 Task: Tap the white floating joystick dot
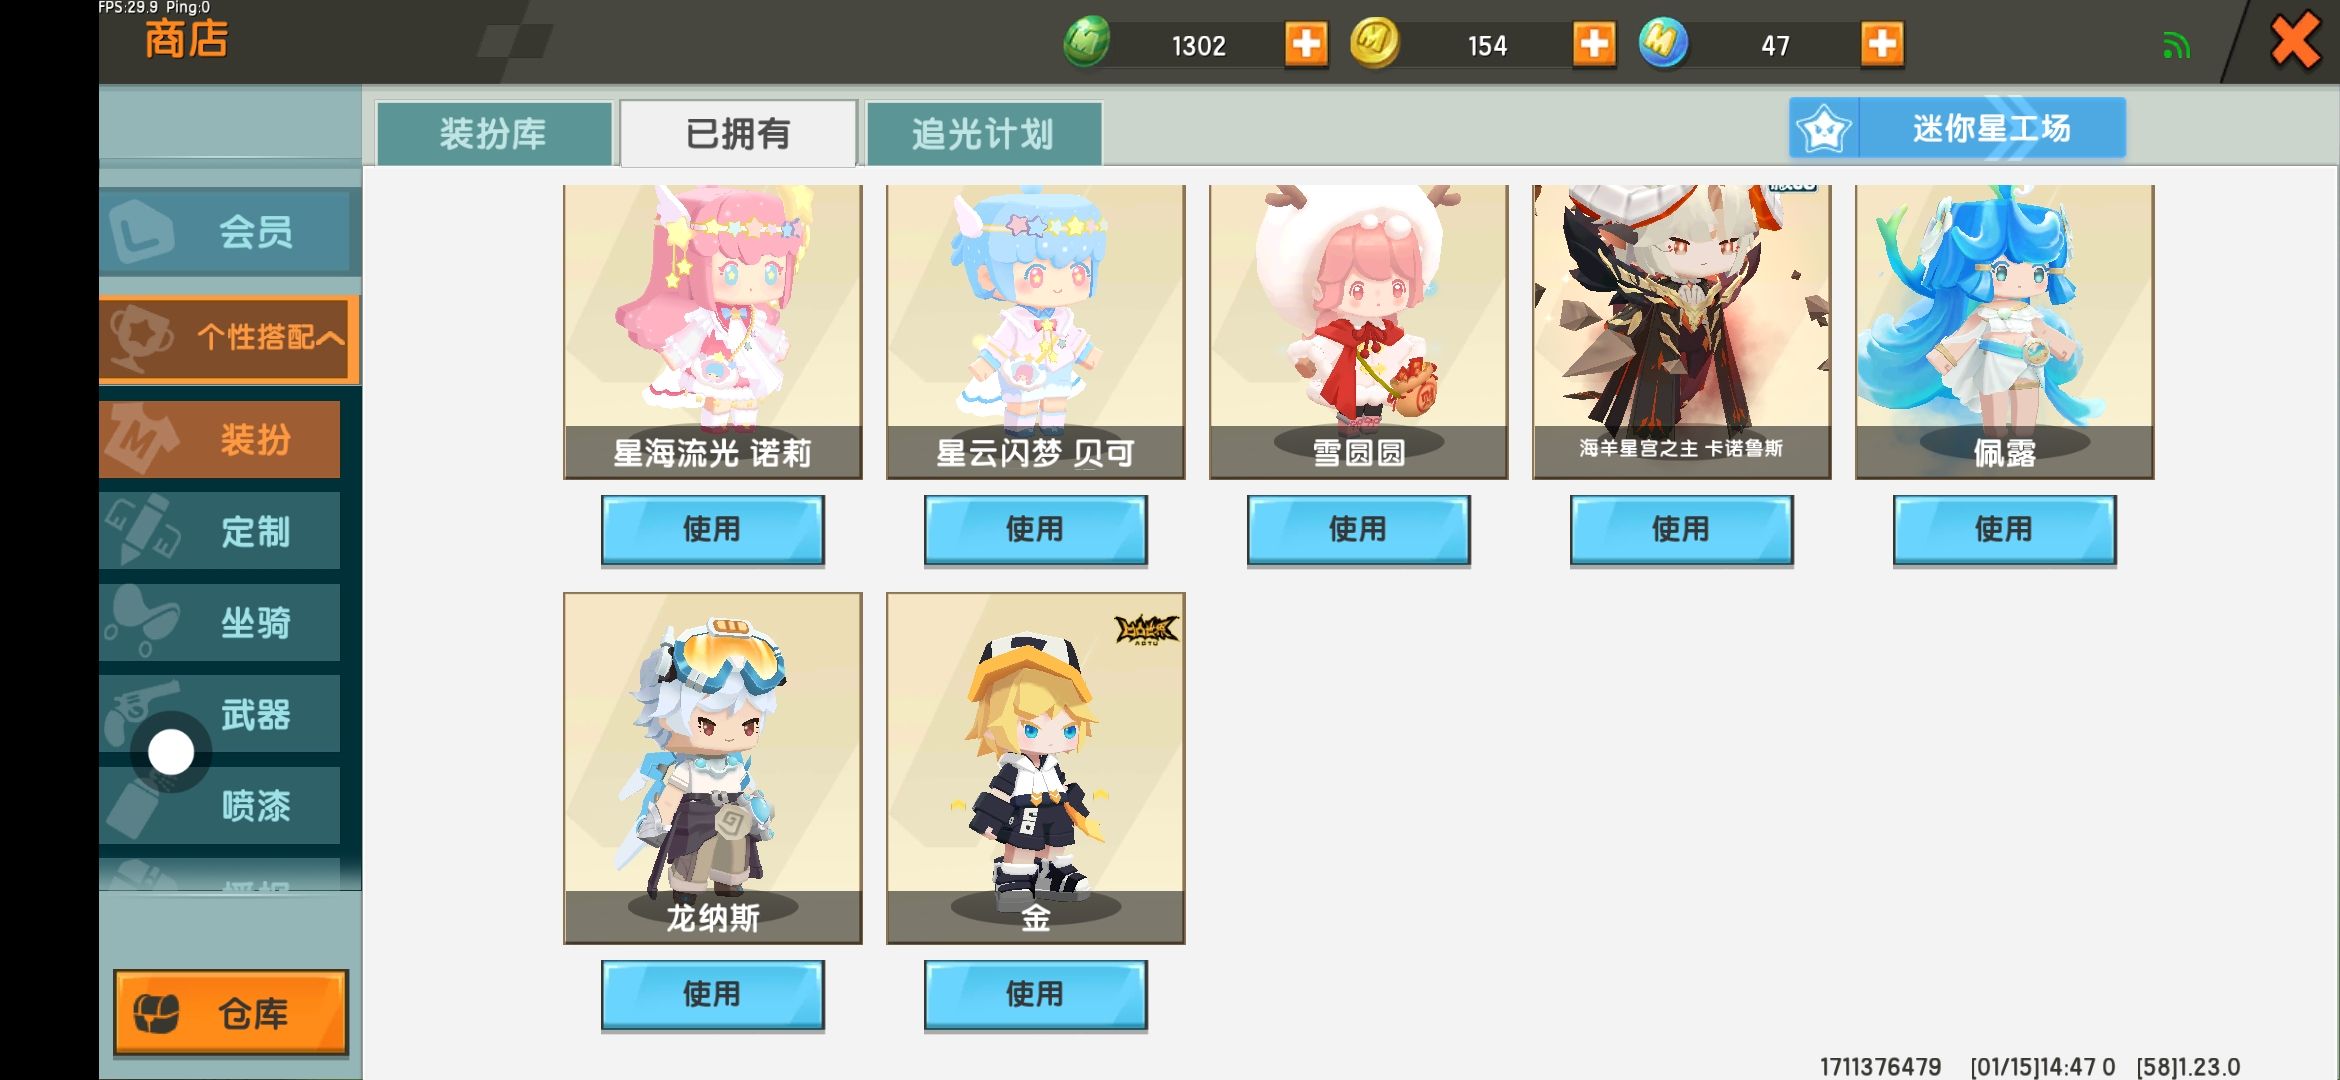coord(171,752)
